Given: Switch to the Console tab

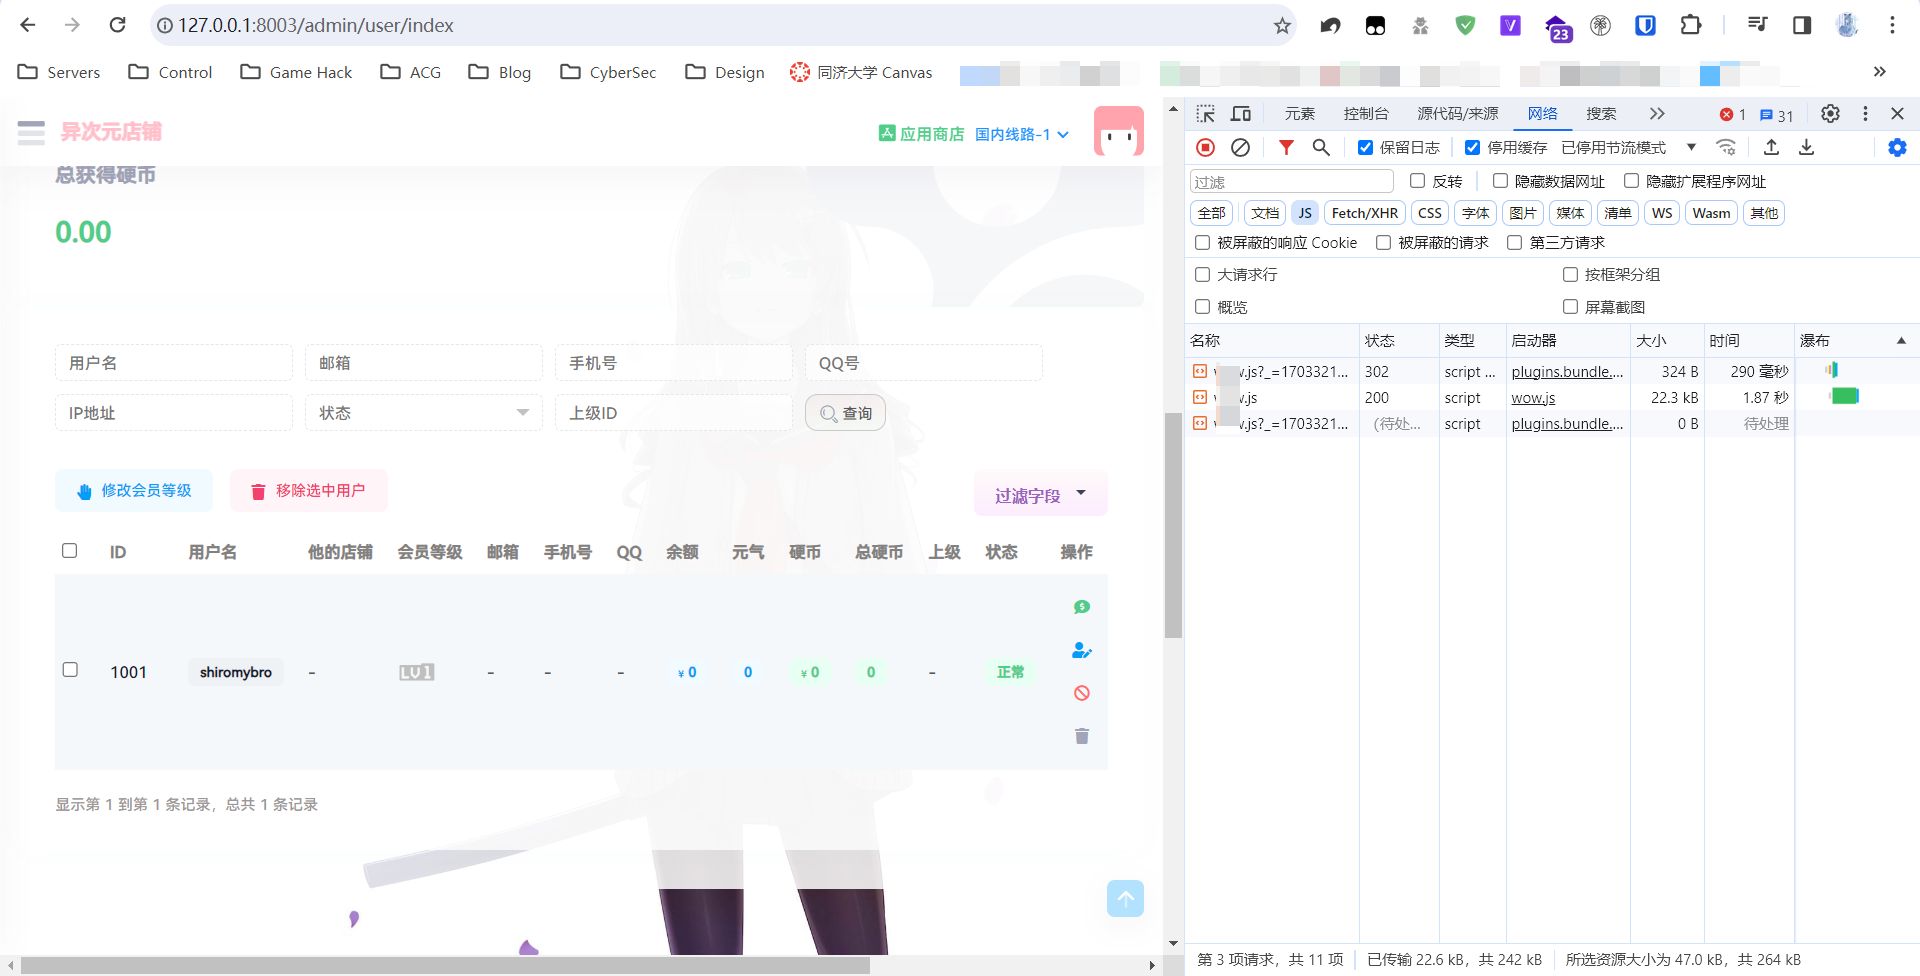Looking at the screenshot, I should tap(1366, 114).
